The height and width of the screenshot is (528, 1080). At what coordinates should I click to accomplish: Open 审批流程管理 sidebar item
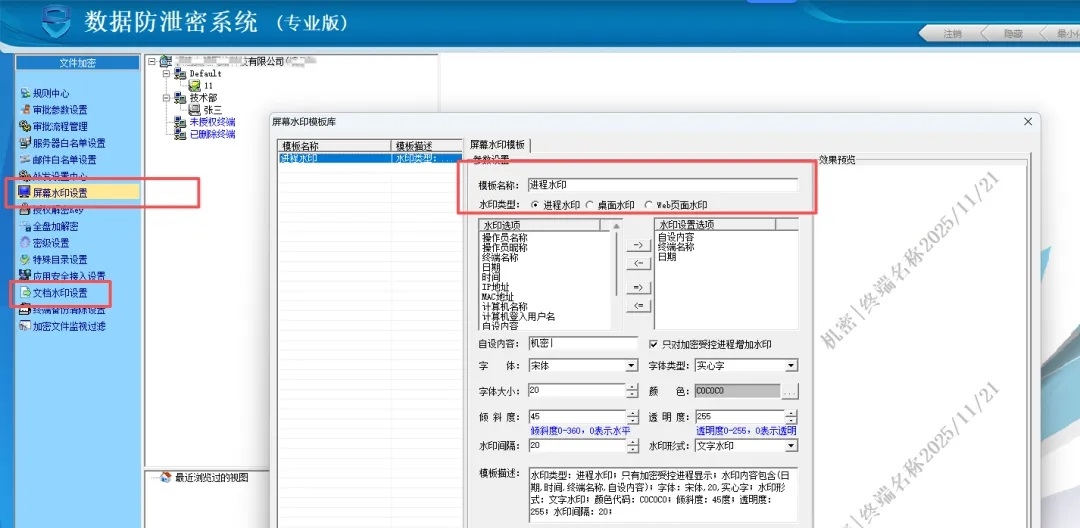(59, 127)
